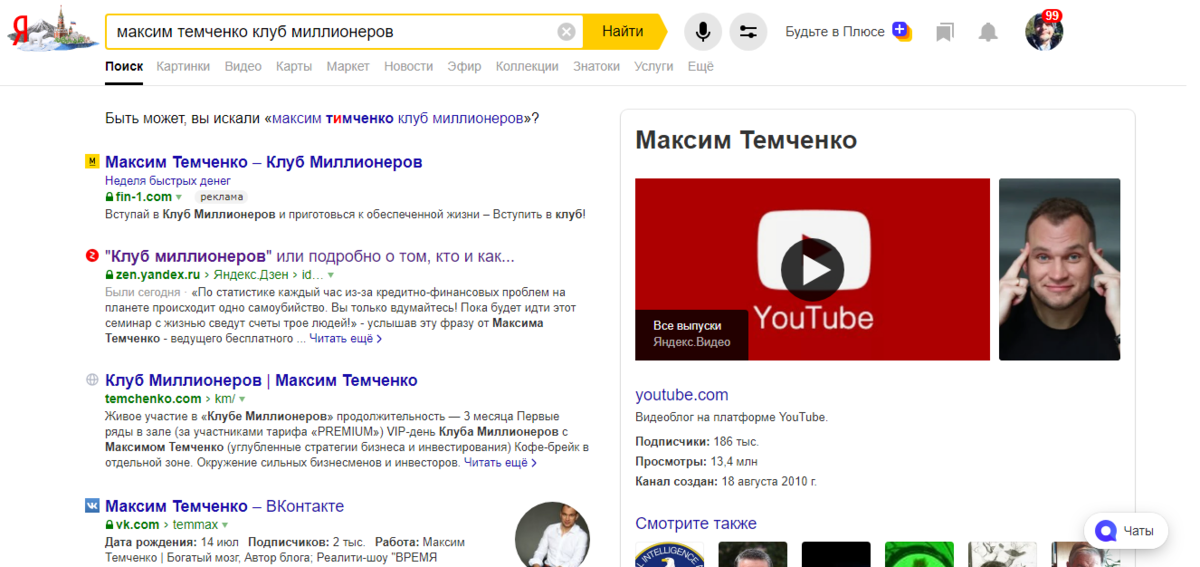Click the VKontakte favicon

coord(92,506)
